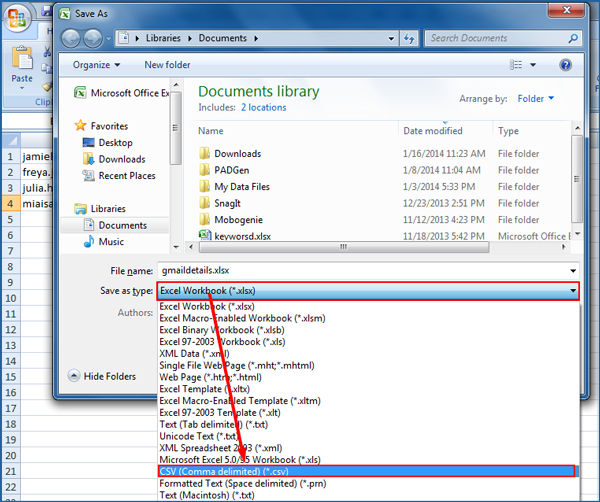Select Music under Libraries

point(104,242)
